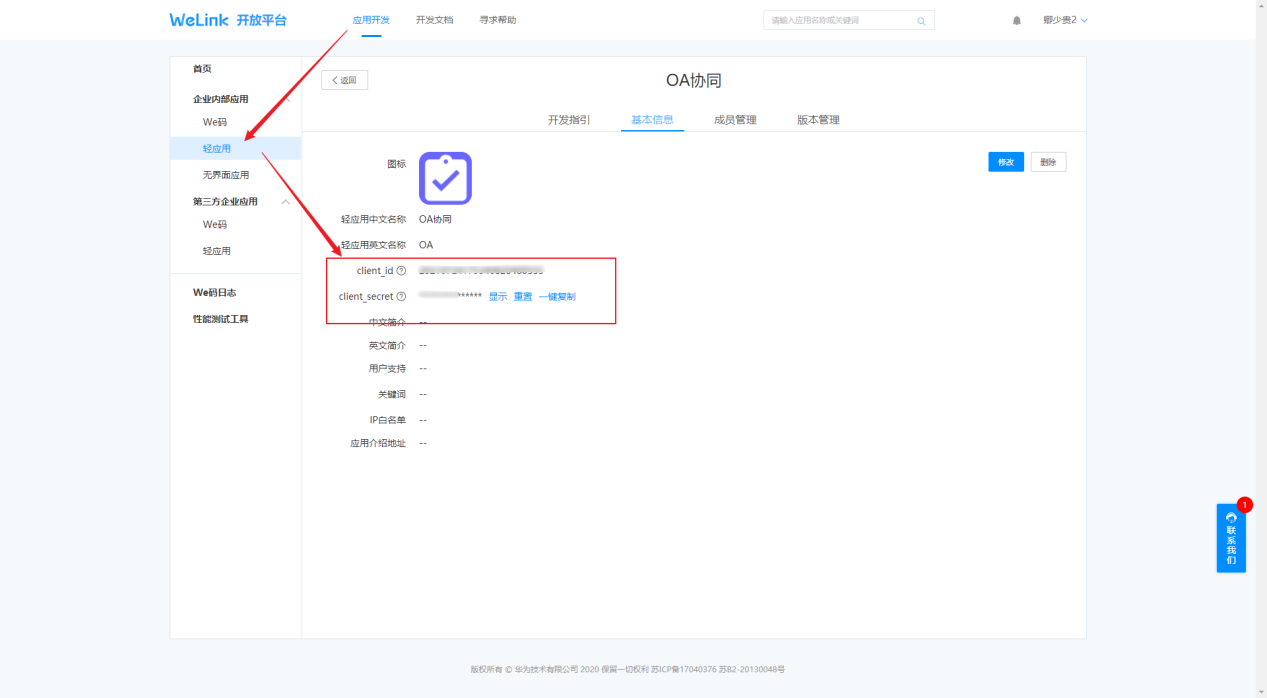The width and height of the screenshot is (1267, 698).
Task: Open the 联系我们 contact widget
Action: [1231, 538]
